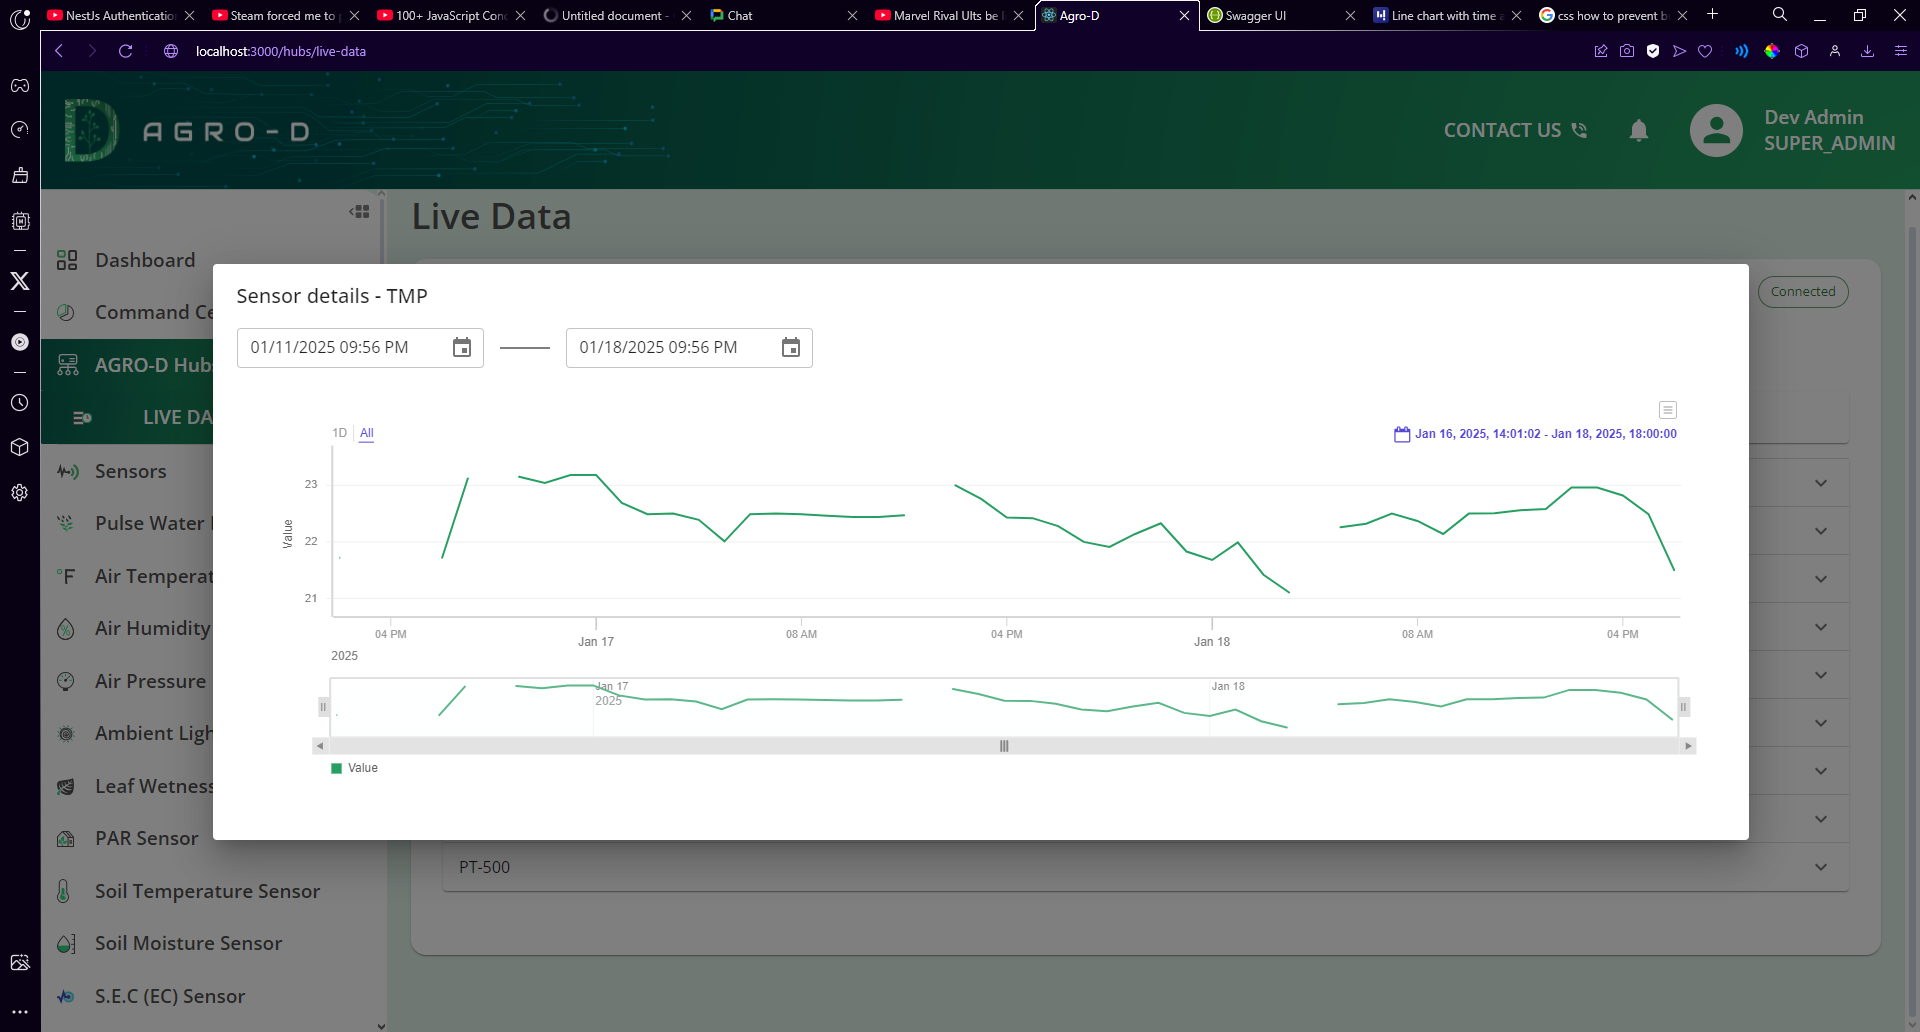Switch the chart range to All
The width and height of the screenshot is (1920, 1032).
click(x=366, y=432)
